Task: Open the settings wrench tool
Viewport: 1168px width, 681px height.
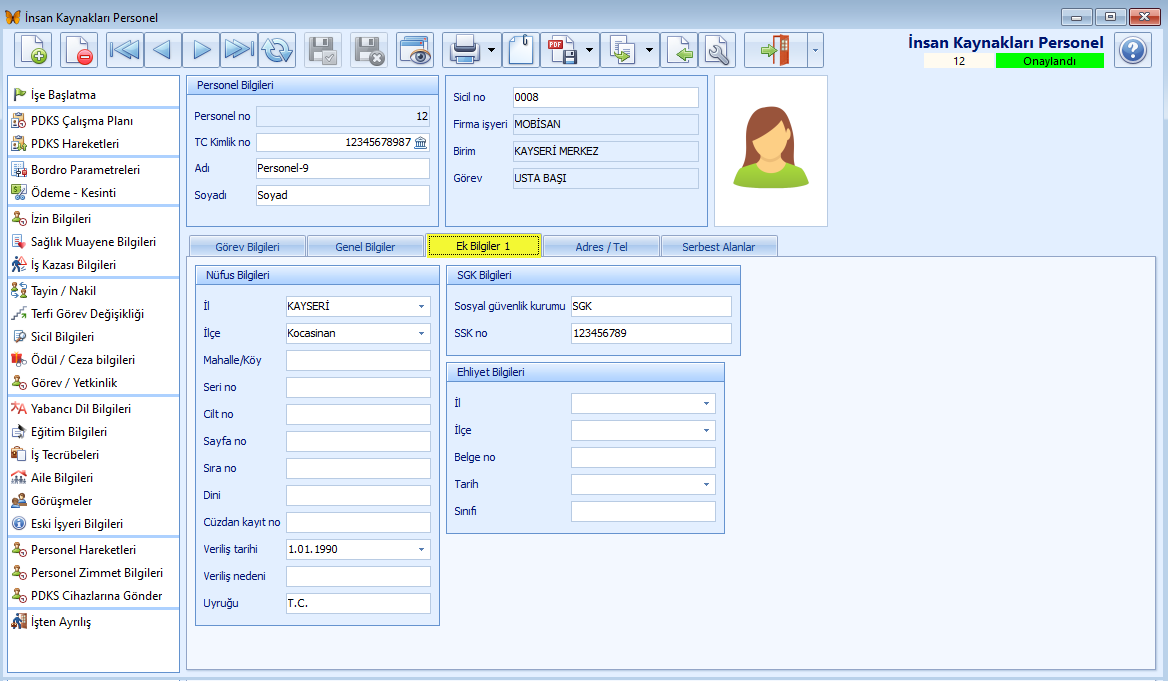Action: point(717,50)
